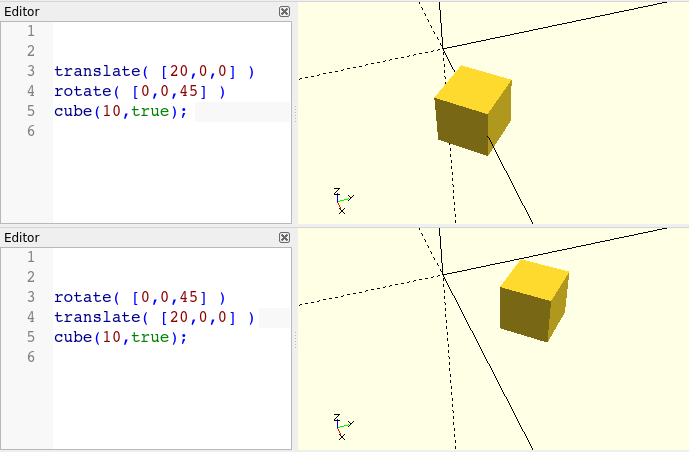Close the bottom Editor panel
Viewport: 689px width, 452px height.
click(284, 237)
